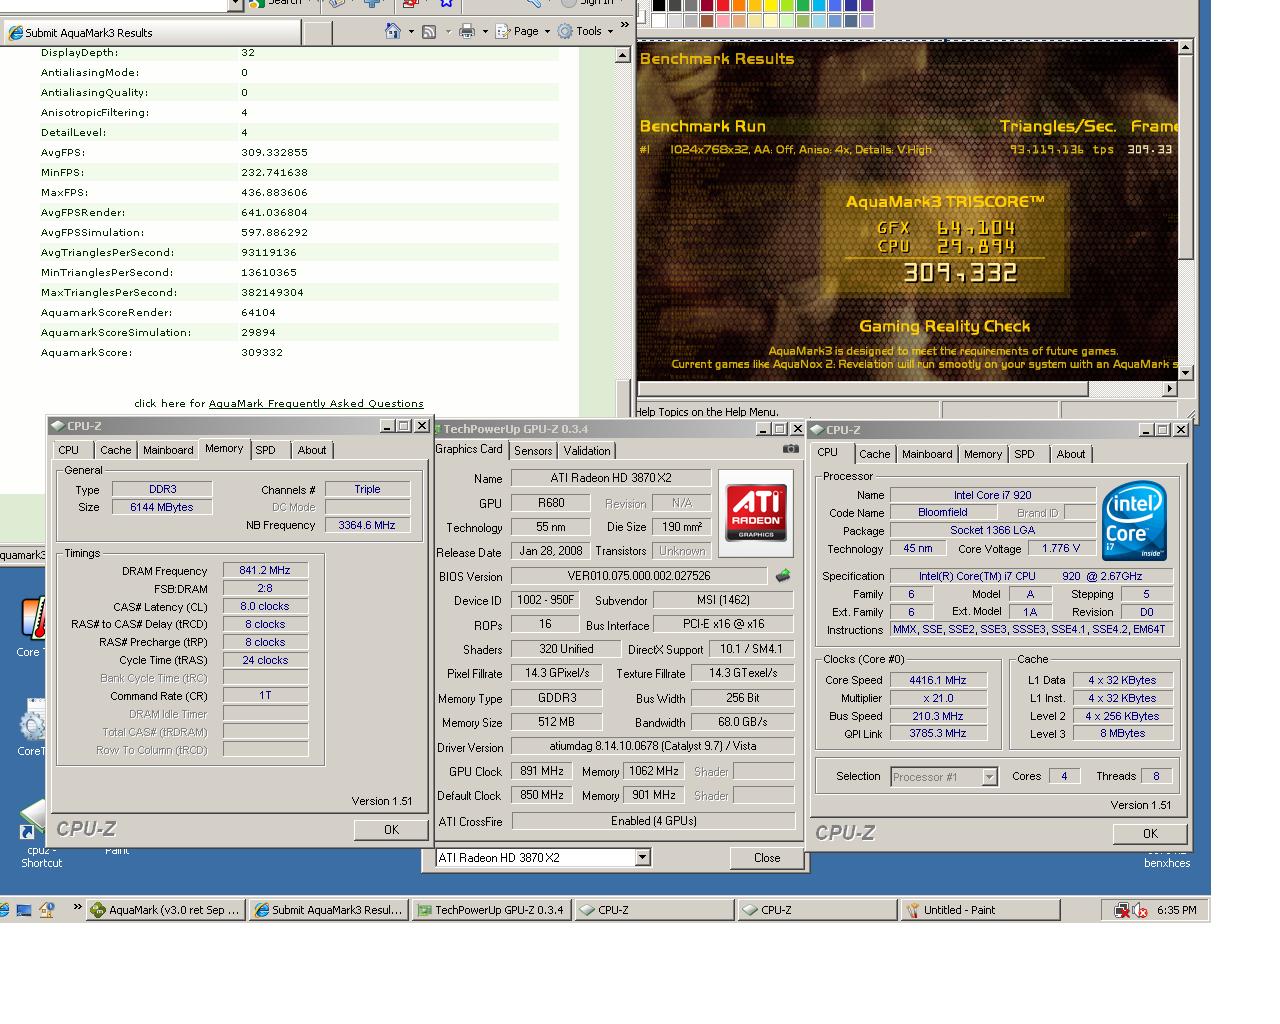Expand quick launch overflow chevron on taskbar
1280x1024 pixels.
pos(77,908)
